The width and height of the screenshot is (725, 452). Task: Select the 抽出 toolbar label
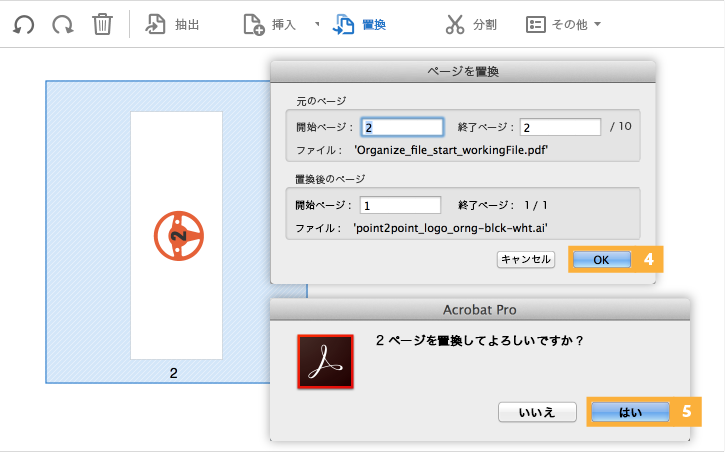(x=187, y=24)
